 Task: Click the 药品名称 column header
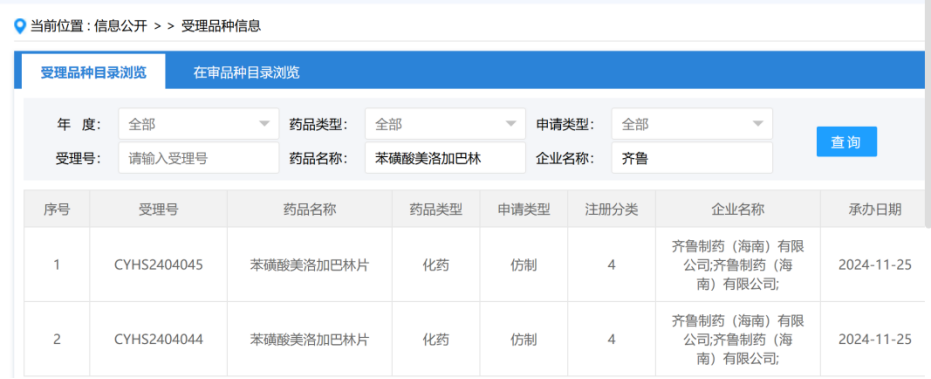[309, 209]
